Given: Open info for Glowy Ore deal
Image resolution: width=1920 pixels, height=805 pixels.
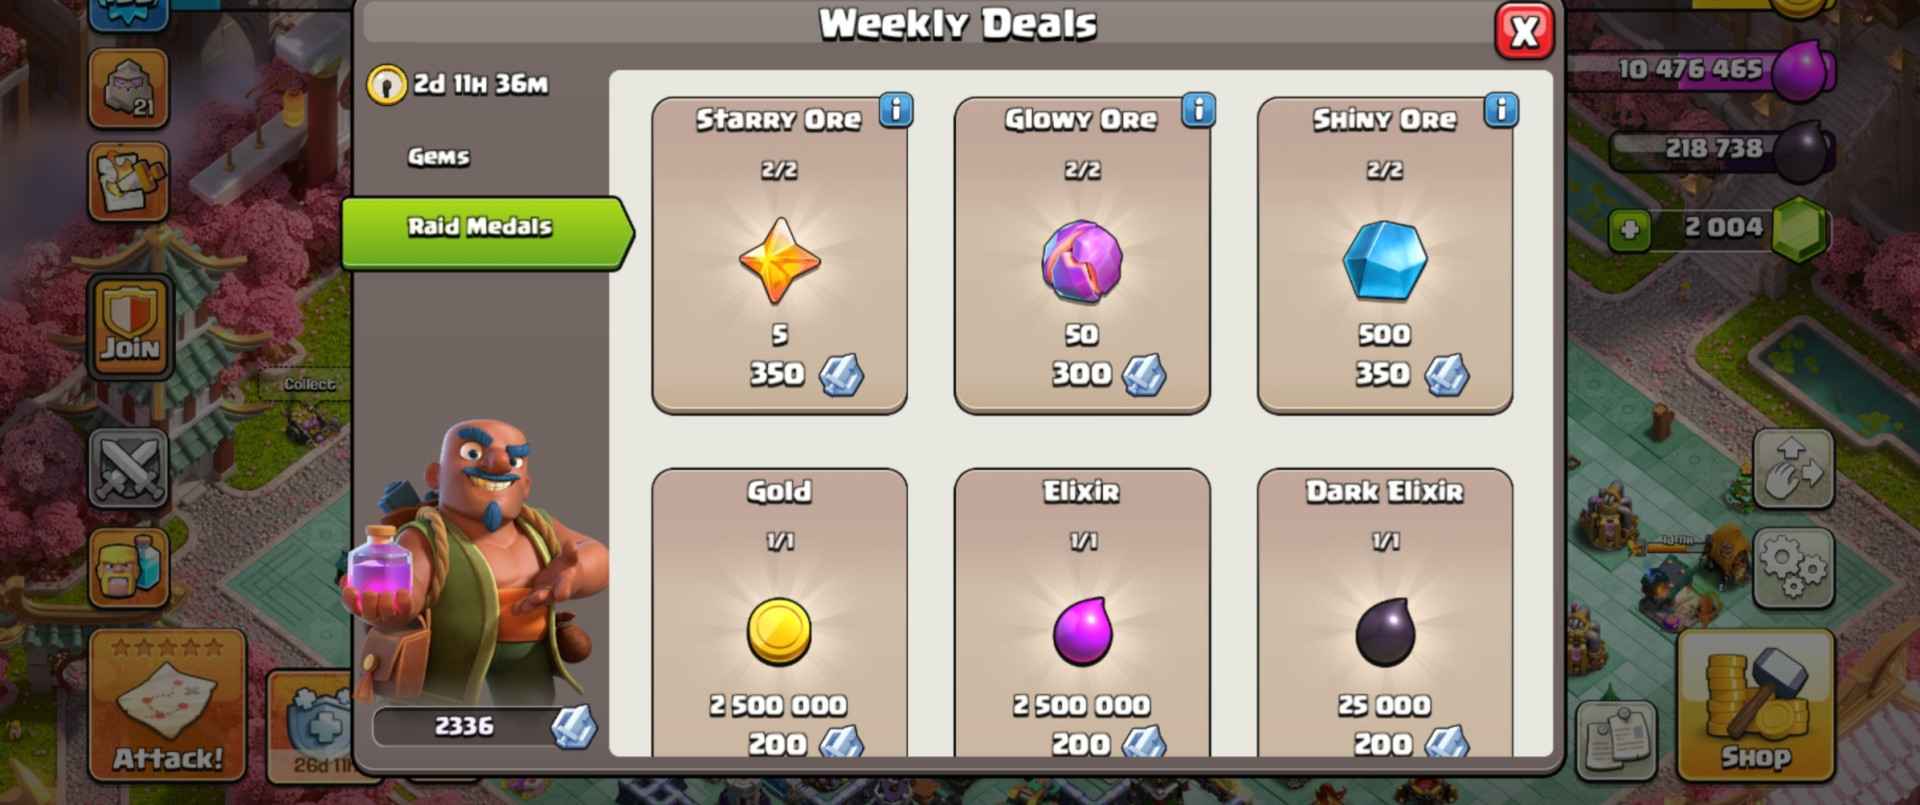Looking at the screenshot, I should click(x=1198, y=109).
